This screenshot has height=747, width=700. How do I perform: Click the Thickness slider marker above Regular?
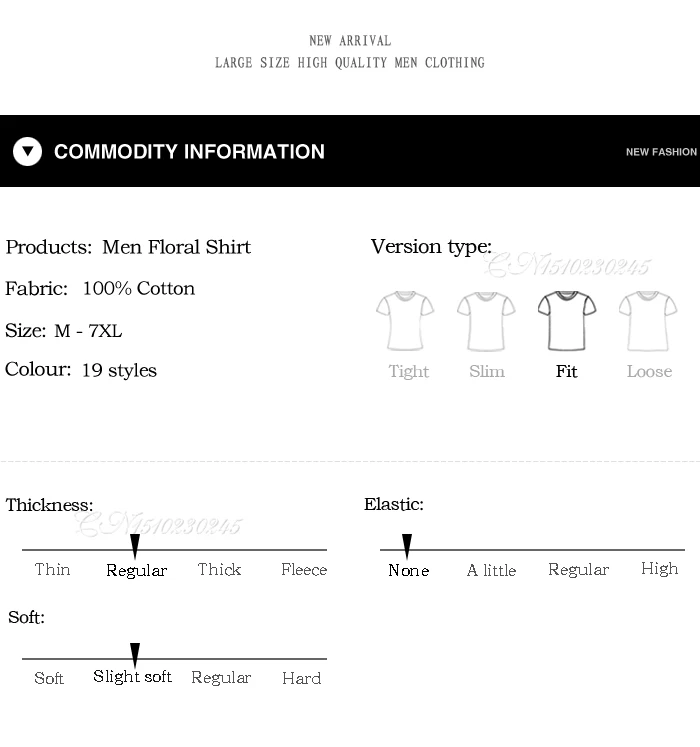tap(135, 546)
